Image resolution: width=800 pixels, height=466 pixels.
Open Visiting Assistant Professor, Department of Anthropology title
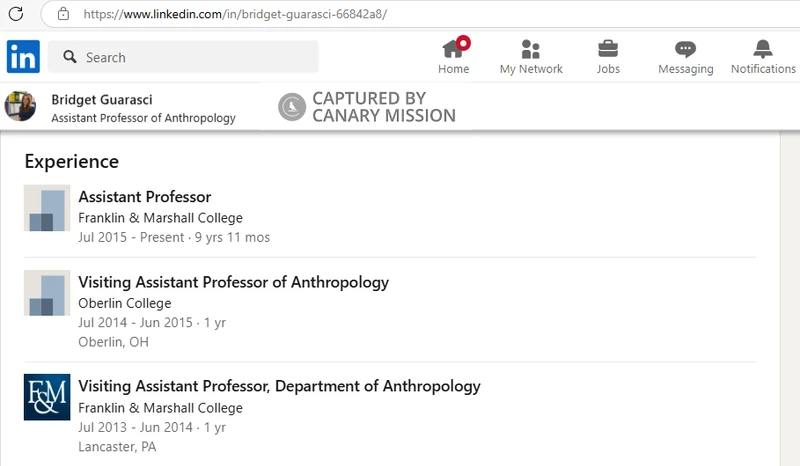pyautogui.click(x=279, y=386)
